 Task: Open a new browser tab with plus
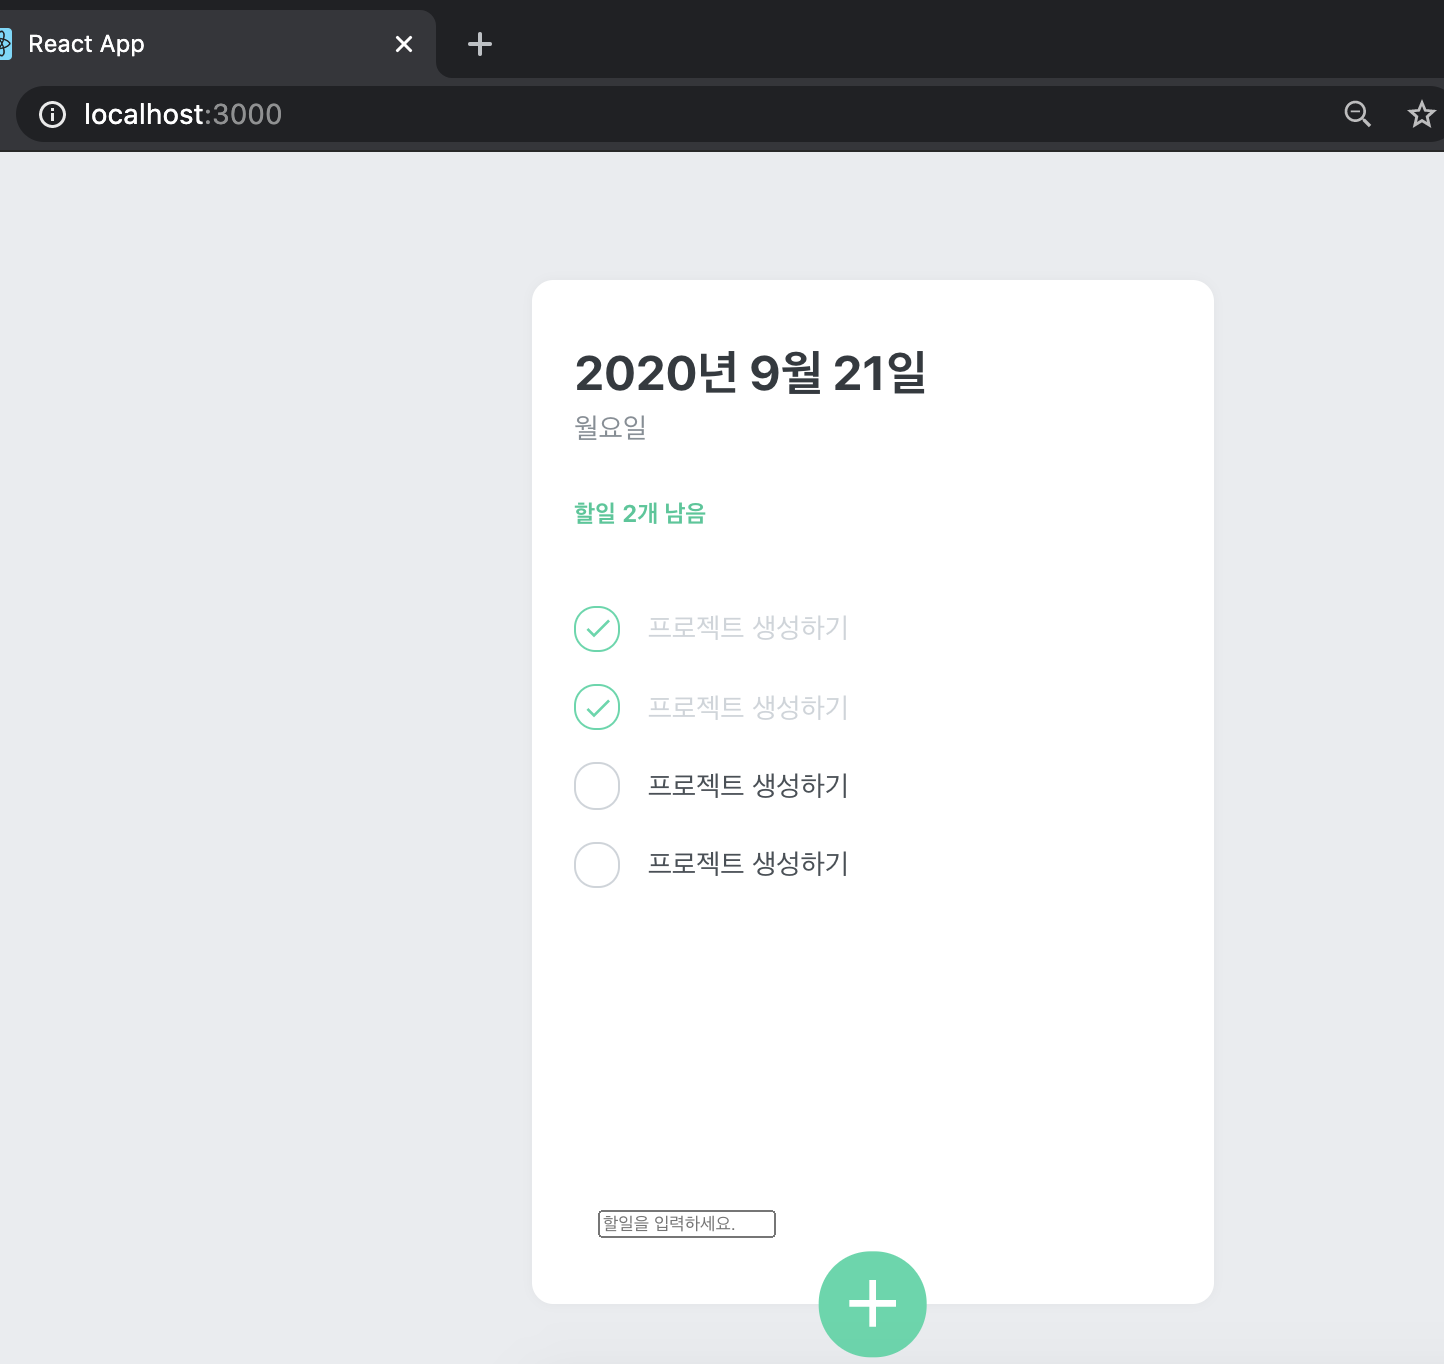click(480, 44)
